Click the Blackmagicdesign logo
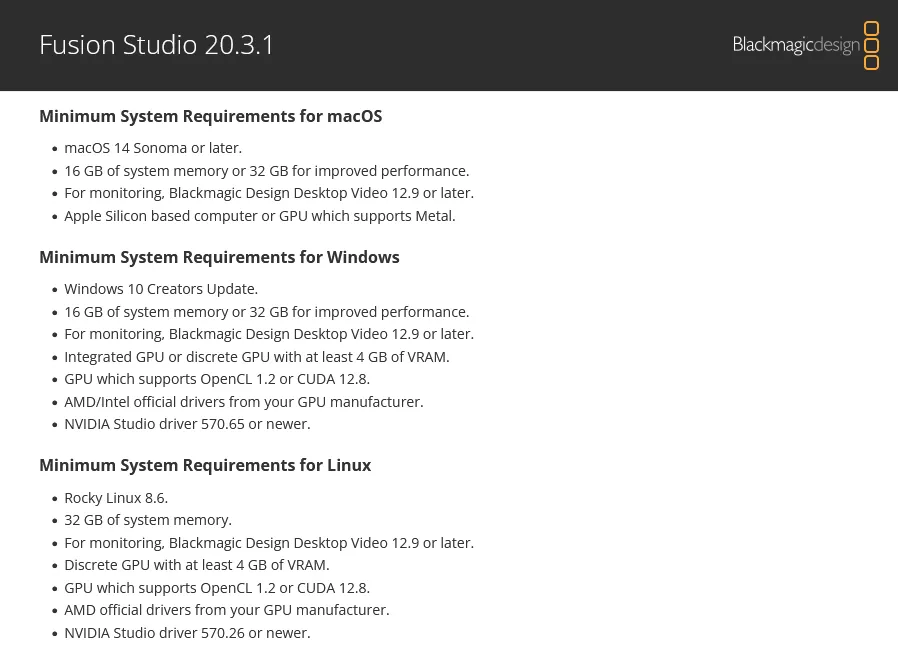The width and height of the screenshot is (898, 662). [796, 45]
